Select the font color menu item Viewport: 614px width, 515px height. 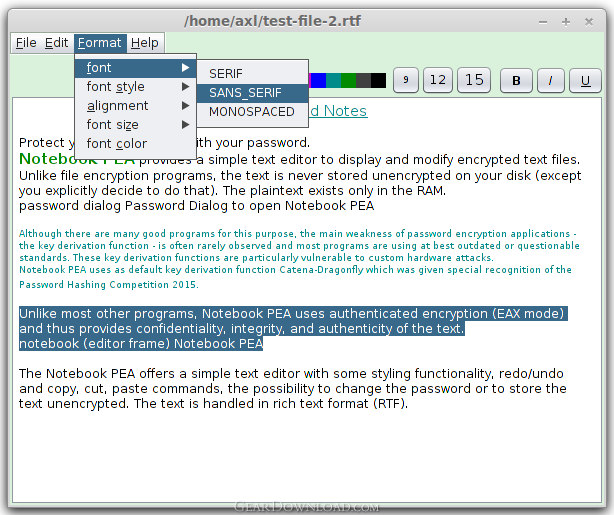point(135,144)
